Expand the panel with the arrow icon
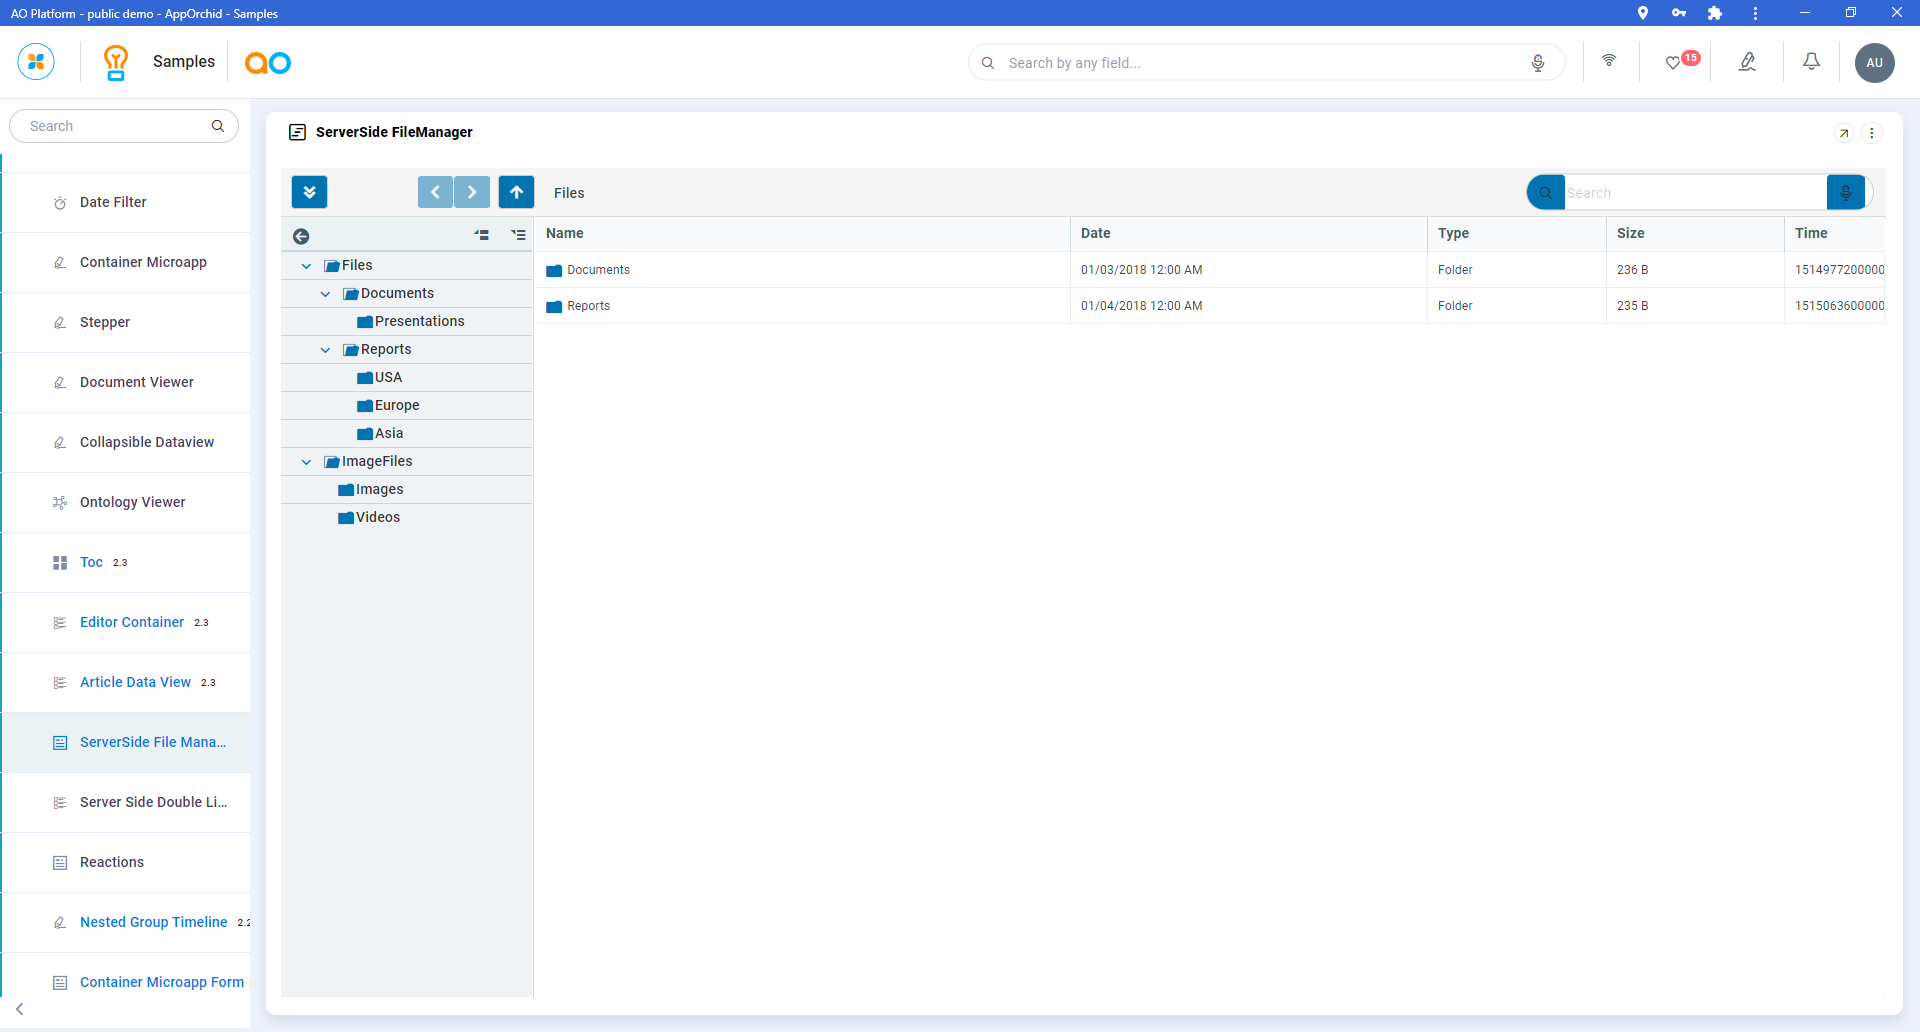Viewport: 1920px width, 1032px height. tap(1844, 133)
